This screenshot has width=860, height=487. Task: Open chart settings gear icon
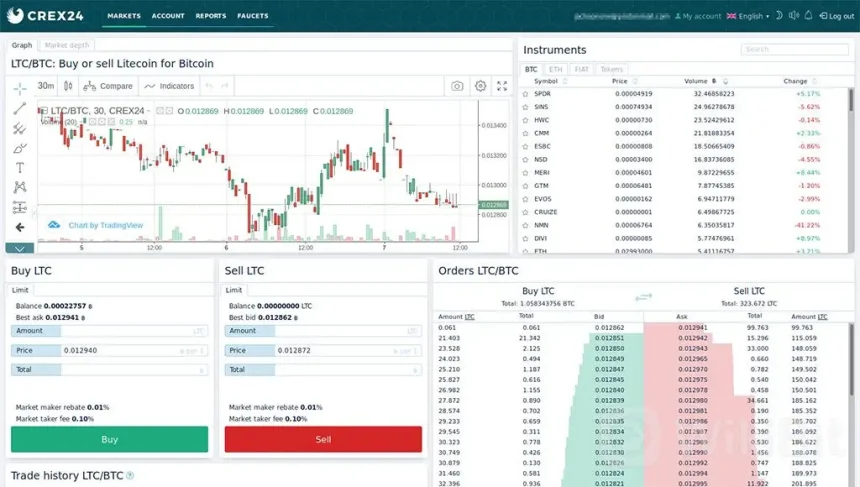[x=480, y=87]
